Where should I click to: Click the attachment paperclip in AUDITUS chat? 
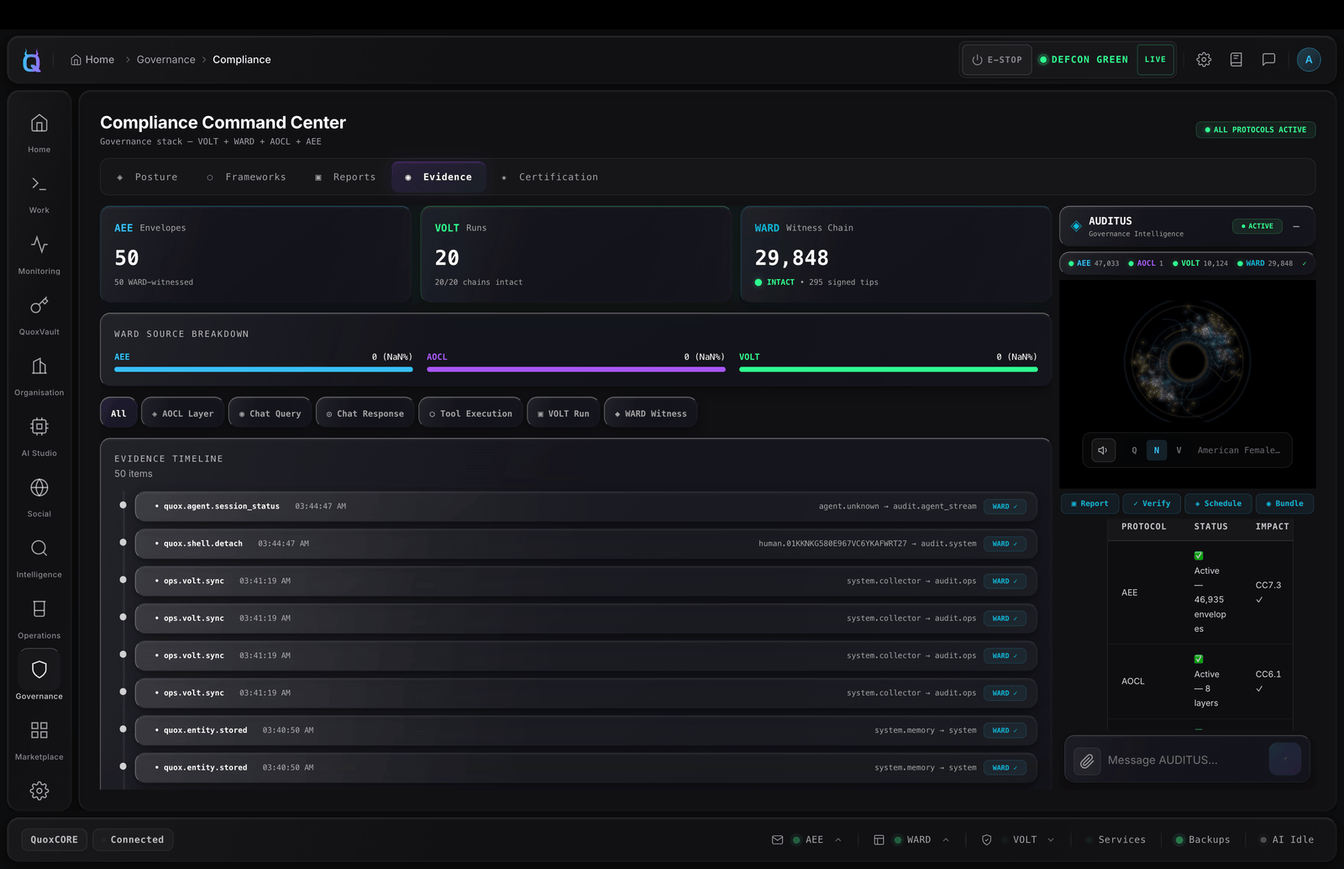pos(1087,760)
